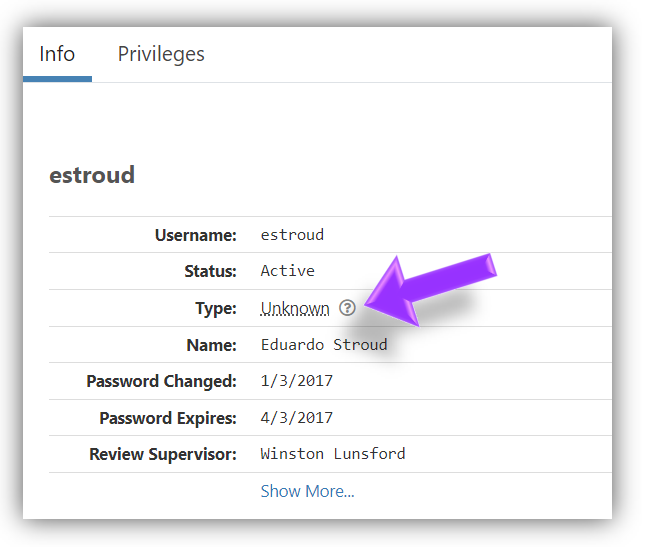Click the Password Expires label
This screenshot has width=646, height=547.
(168, 418)
